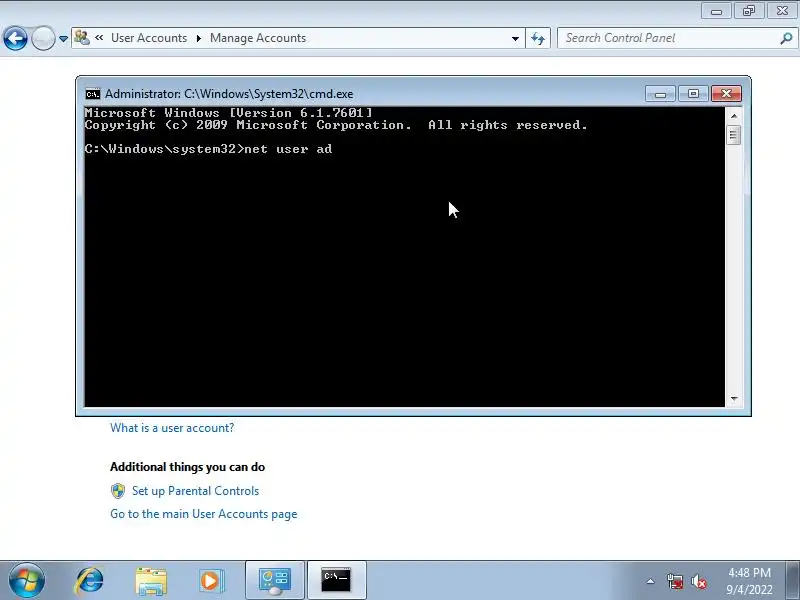Click the muted volume tray icon
The width and height of the screenshot is (800, 600).
click(698, 581)
